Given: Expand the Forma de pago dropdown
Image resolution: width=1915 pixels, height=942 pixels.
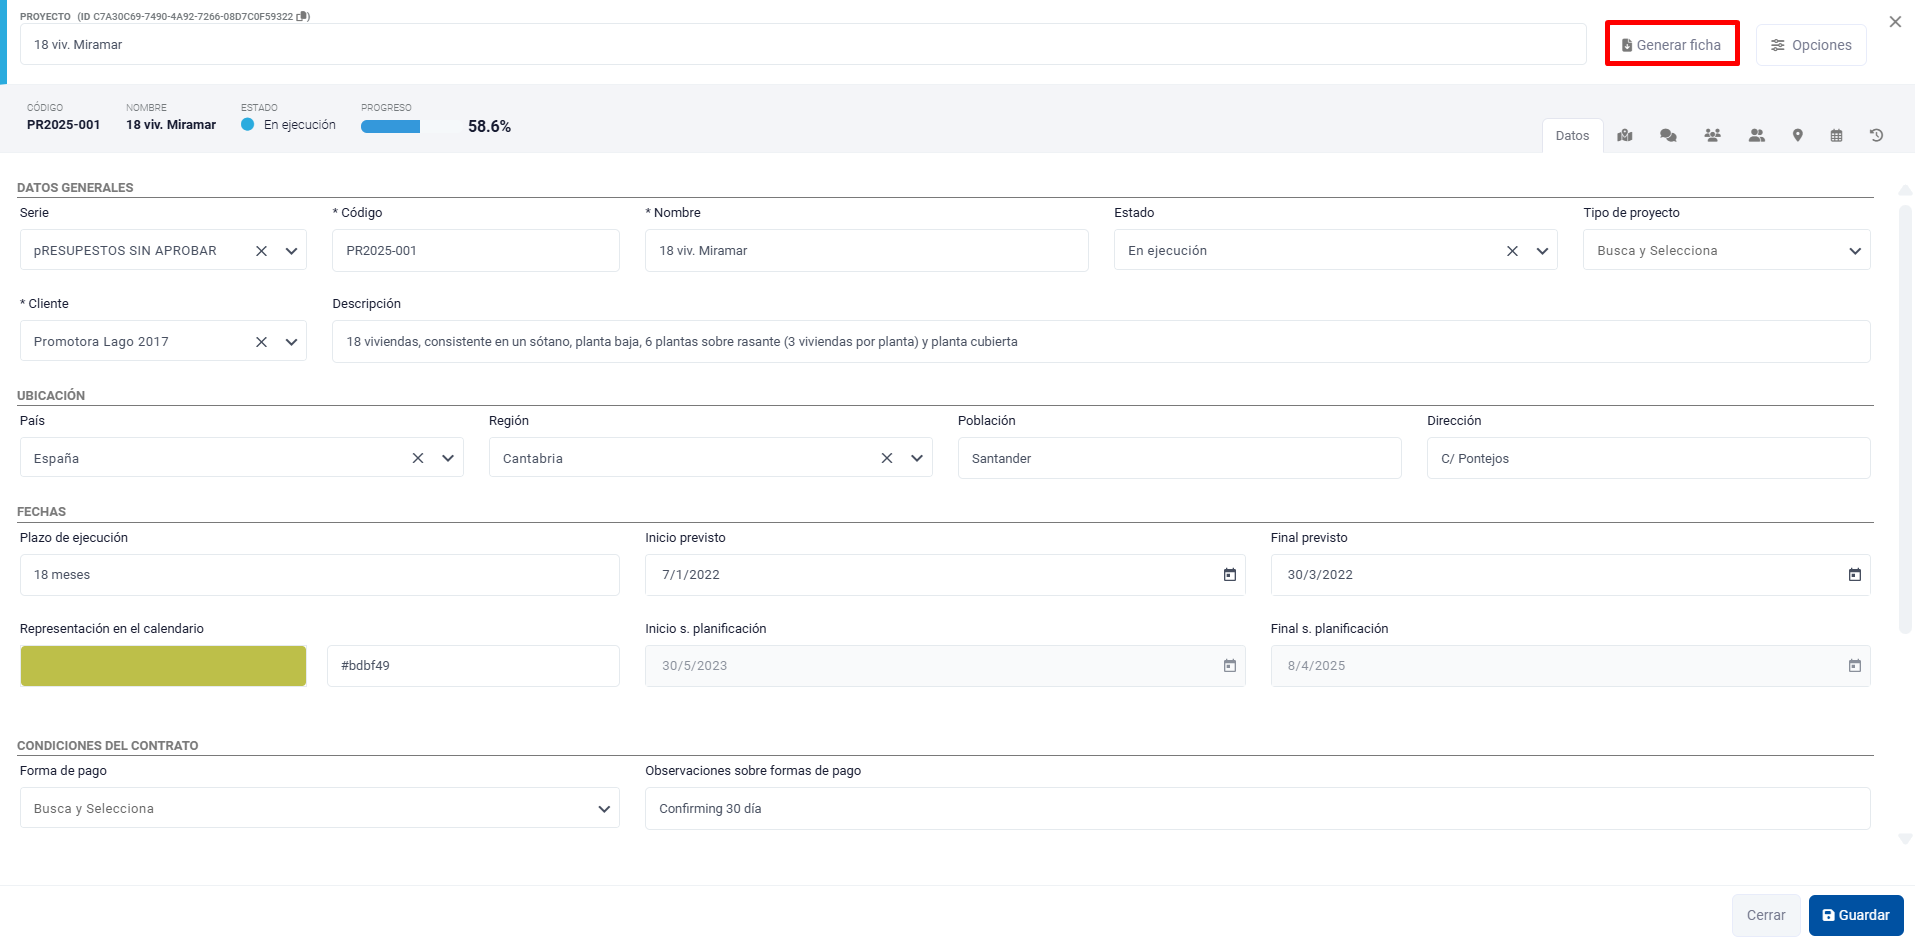Looking at the screenshot, I should pyautogui.click(x=604, y=809).
